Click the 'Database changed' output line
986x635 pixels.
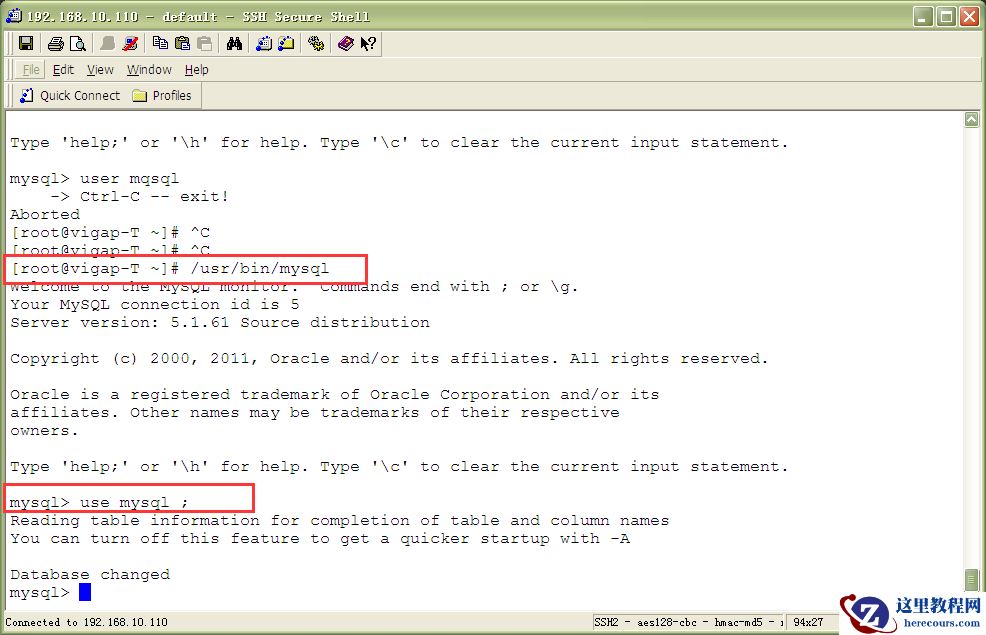[90, 574]
